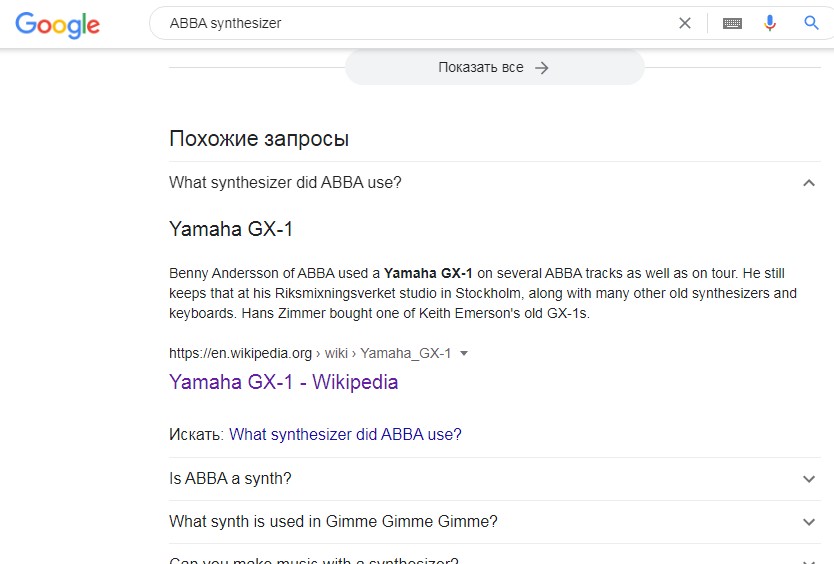Open dropdown arrow beside Wikipedia URL
Viewport: 834px width, 564px height.
coord(464,353)
